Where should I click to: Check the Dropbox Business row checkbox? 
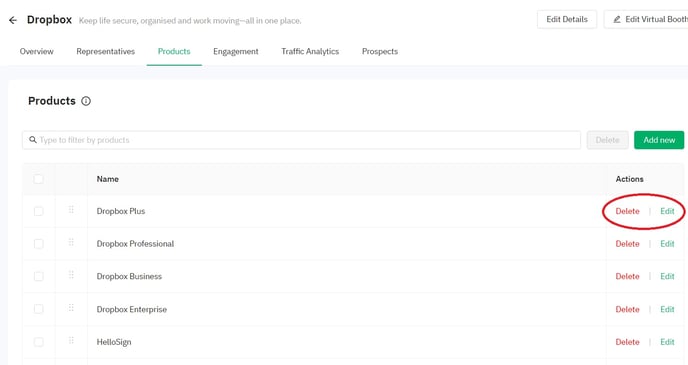39,276
